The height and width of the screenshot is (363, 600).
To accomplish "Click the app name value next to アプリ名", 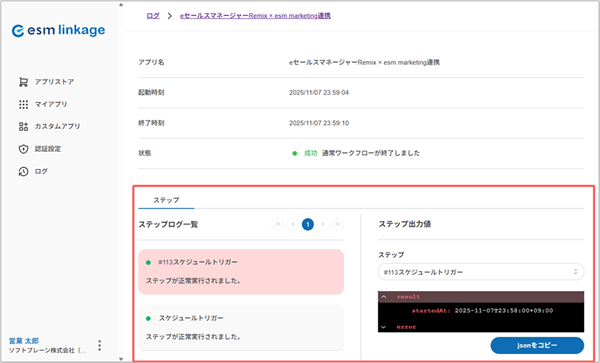I will click(x=364, y=62).
